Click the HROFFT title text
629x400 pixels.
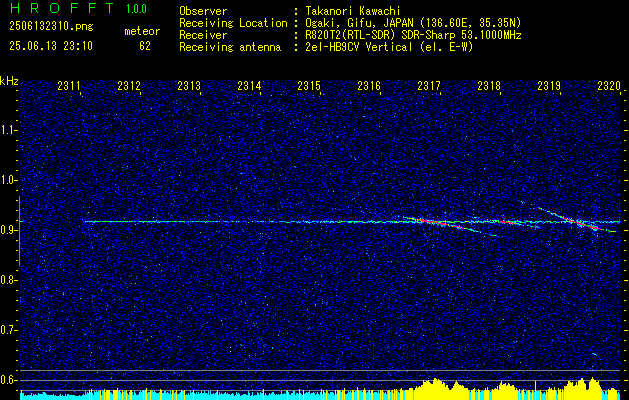click(x=61, y=8)
